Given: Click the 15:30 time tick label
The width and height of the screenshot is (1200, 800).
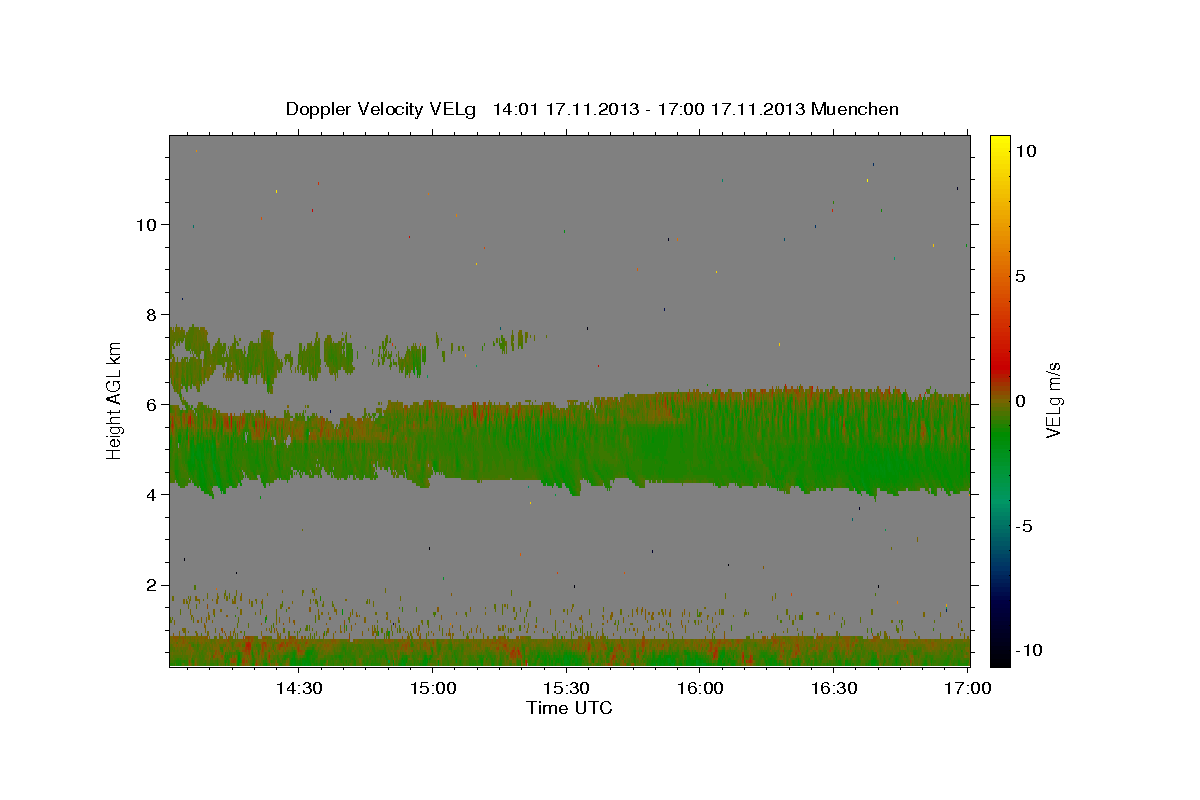Looking at the screenshot, I should [566, 689].
